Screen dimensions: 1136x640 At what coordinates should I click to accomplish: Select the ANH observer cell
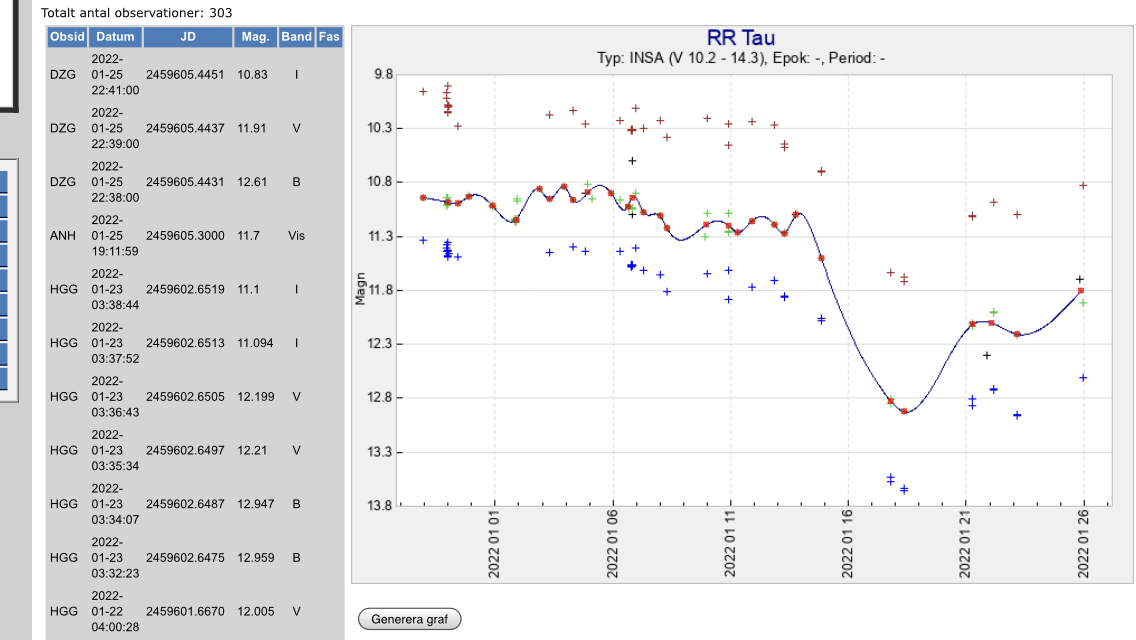click(63, 235)
